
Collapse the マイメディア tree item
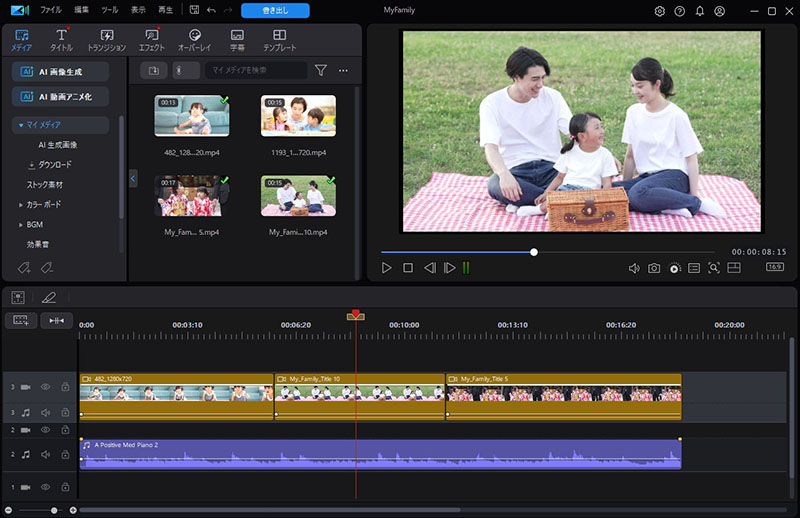coord(20,125)
